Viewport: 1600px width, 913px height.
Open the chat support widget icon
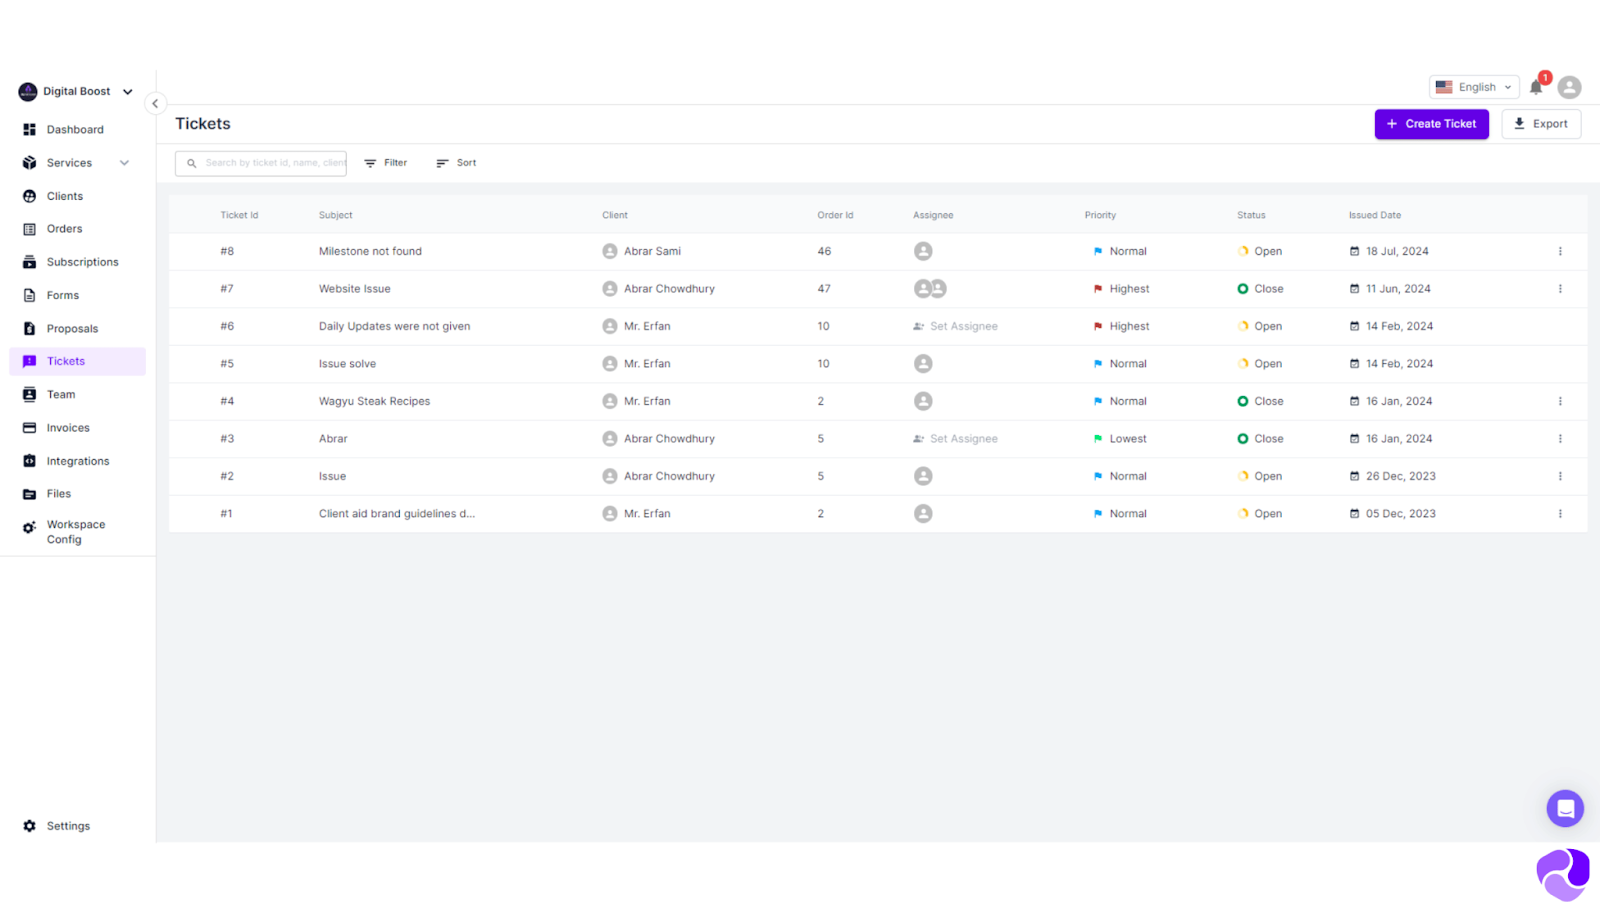click(1564, 808)
